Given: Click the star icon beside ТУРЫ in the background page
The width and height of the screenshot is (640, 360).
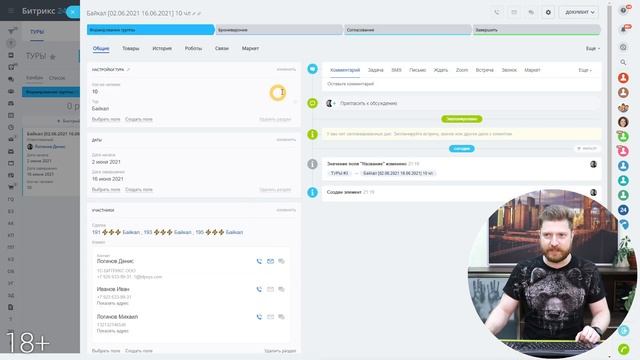Looking at the screenshot, I should click(x=52, y=57).
